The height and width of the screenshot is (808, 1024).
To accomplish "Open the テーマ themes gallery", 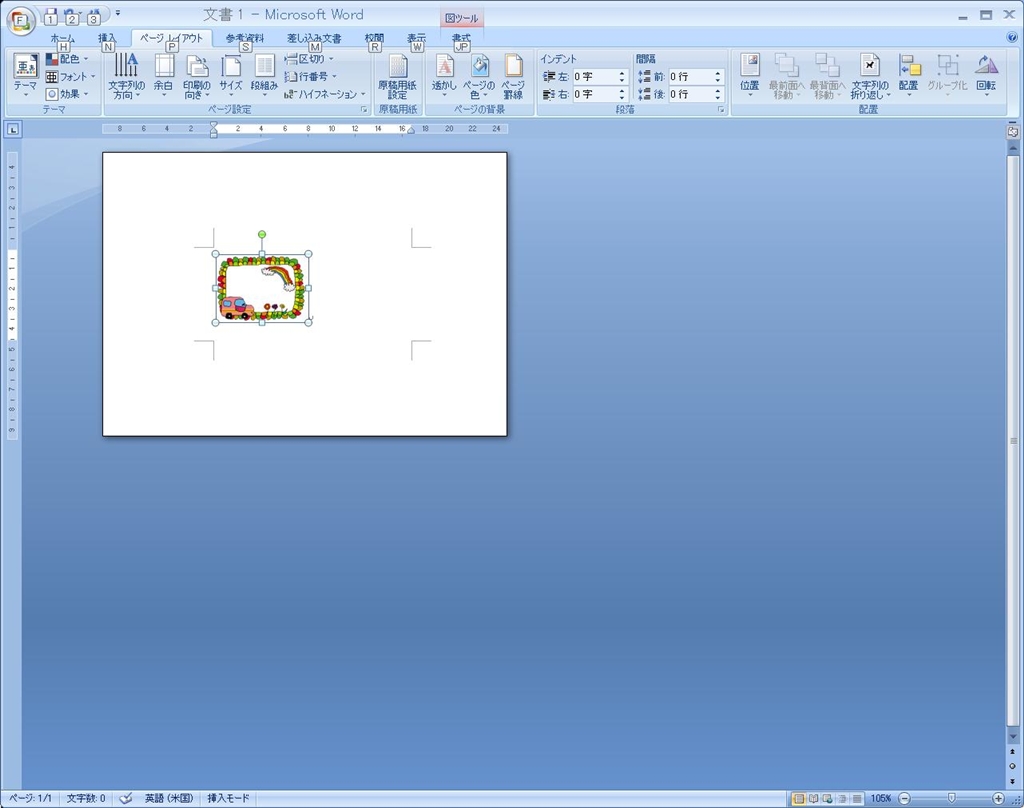I will [25, 75].
